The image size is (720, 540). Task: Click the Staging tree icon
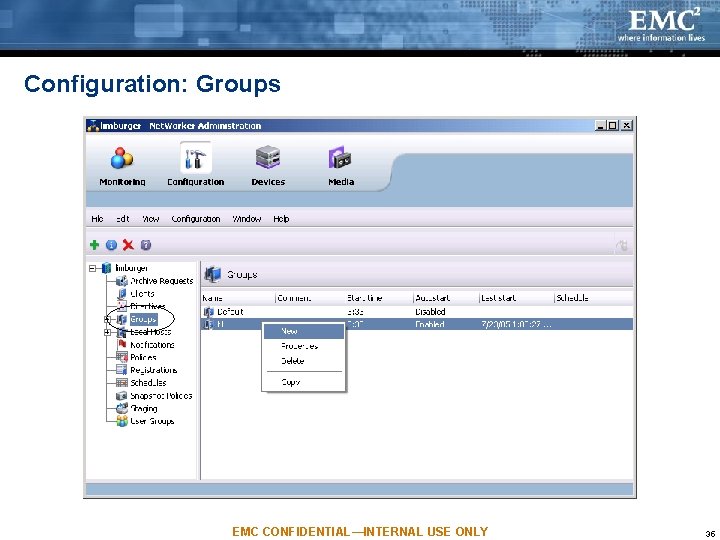pos(122,408)
